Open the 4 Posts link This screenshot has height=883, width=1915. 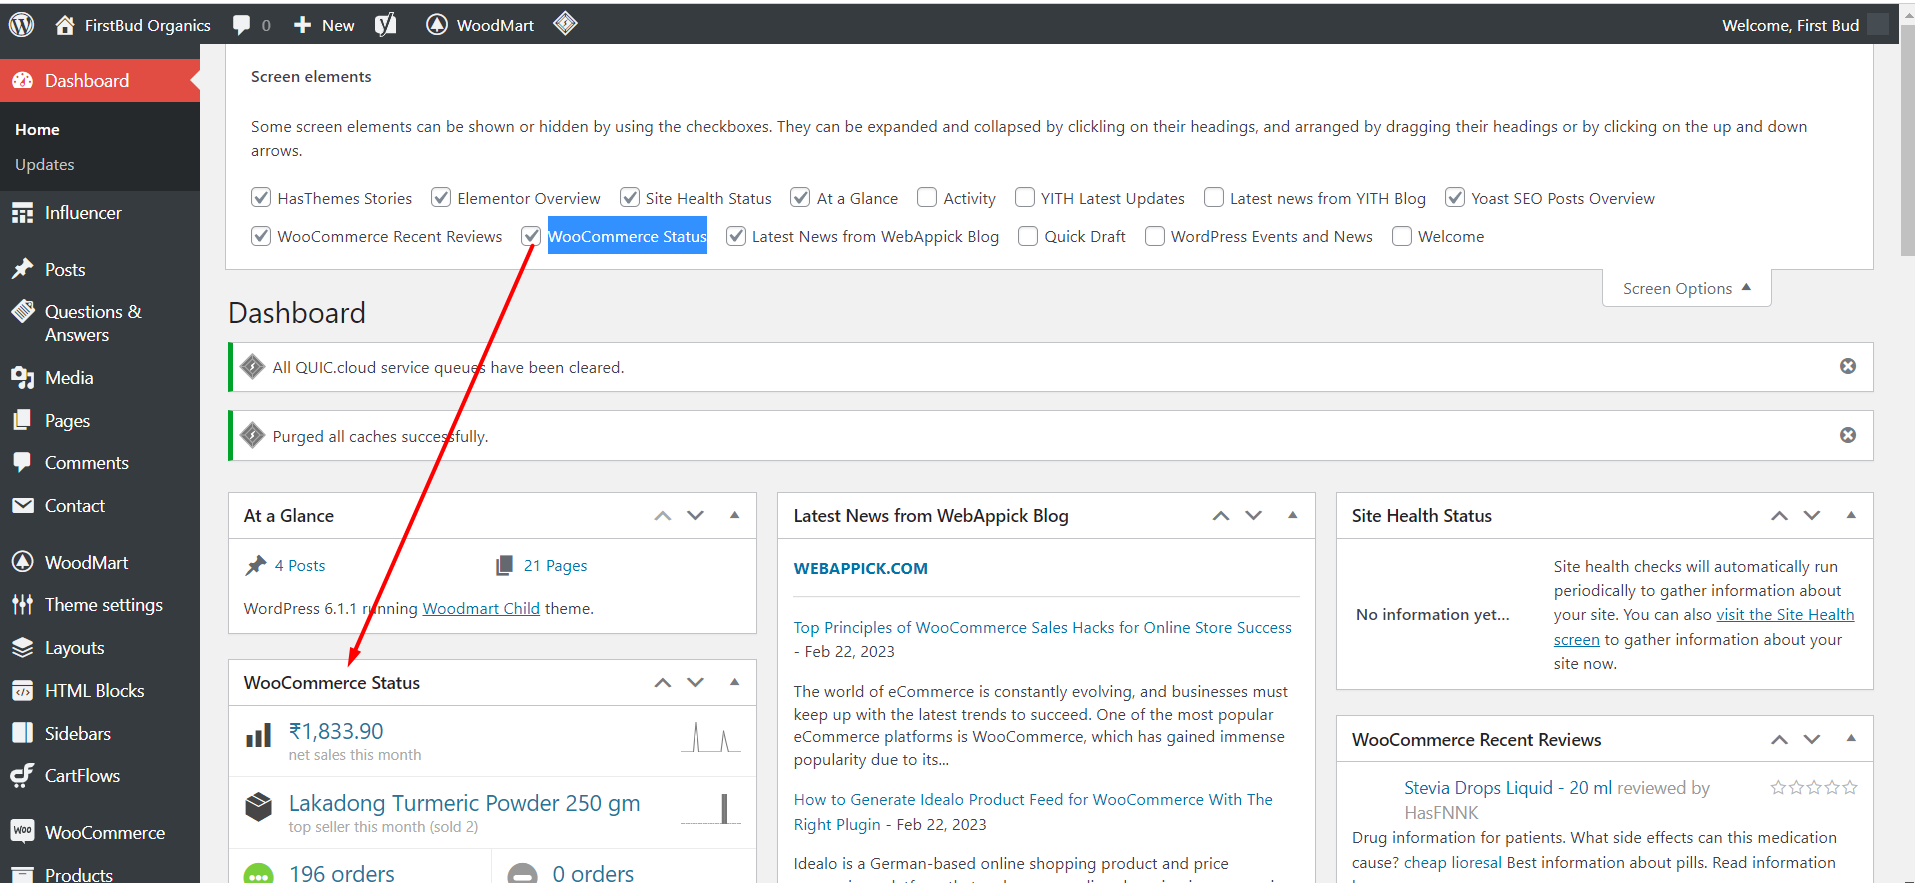click(300, 566)
